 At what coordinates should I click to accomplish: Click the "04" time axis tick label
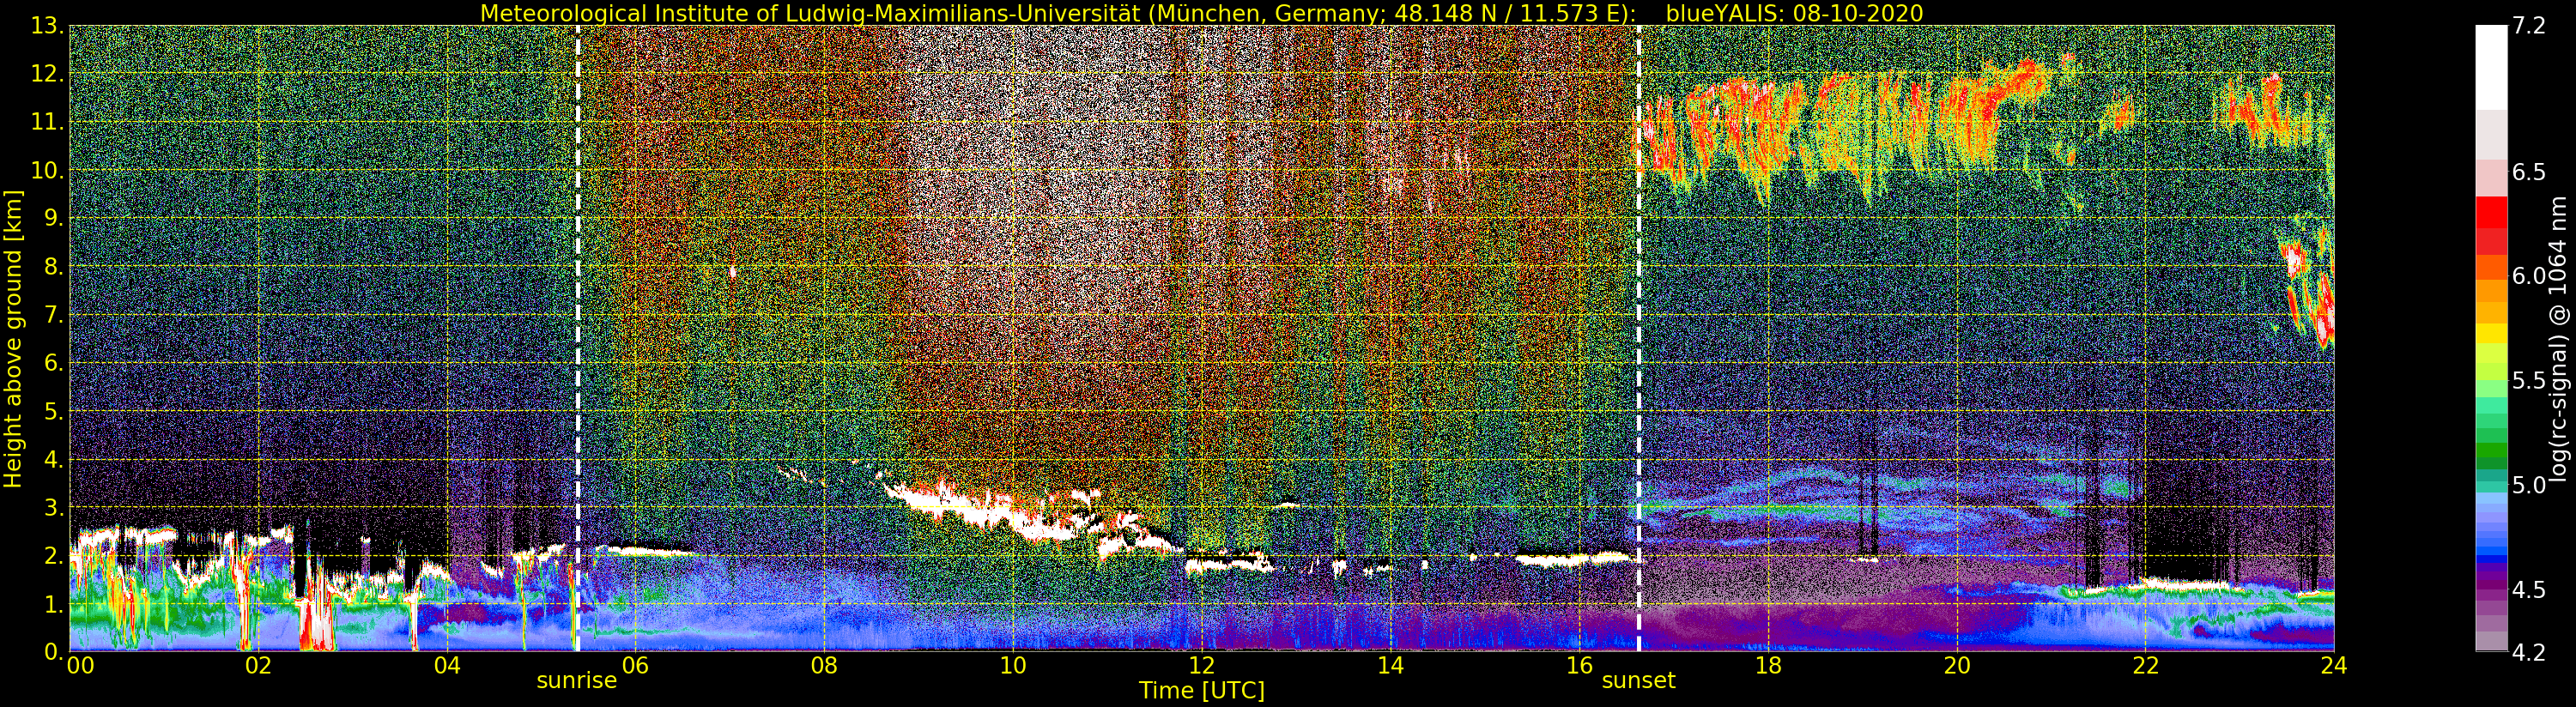pyautogui.click(x=447, y=666)
